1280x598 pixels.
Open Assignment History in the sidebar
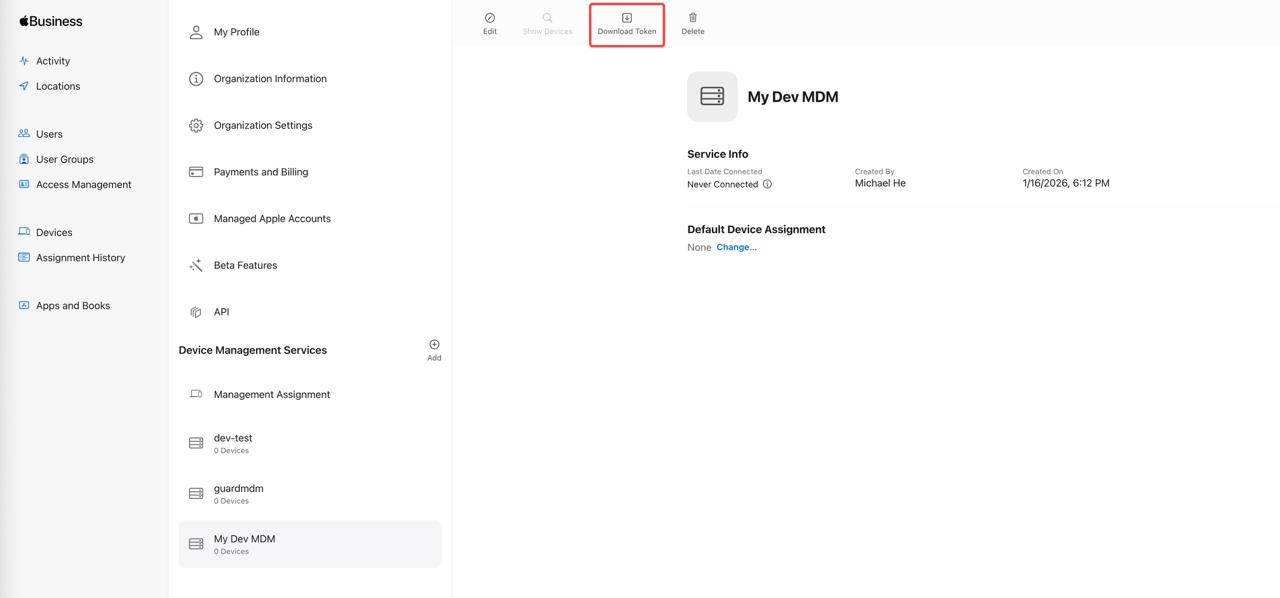[x=81, y=257]
